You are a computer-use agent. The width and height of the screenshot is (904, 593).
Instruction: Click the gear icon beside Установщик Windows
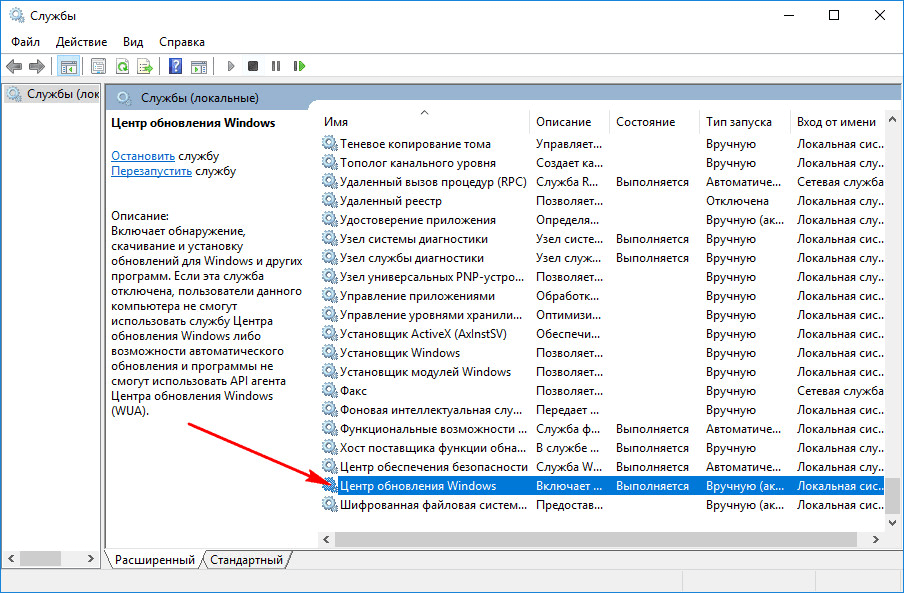click(329, 353)
